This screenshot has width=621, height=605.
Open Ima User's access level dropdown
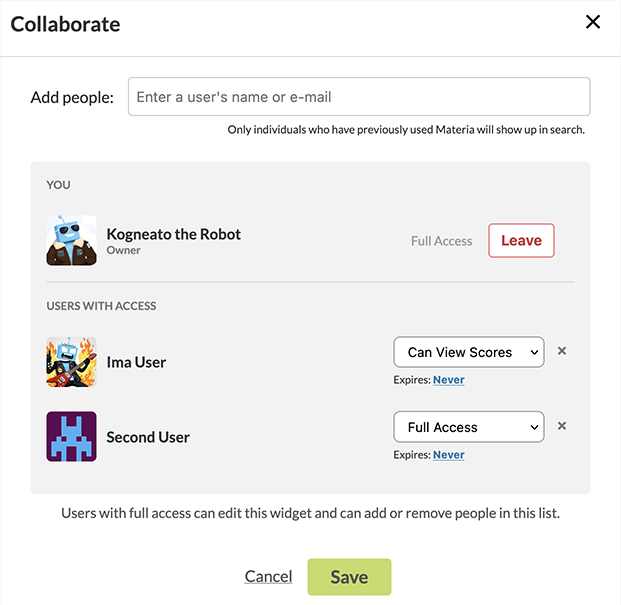[469, 352]
